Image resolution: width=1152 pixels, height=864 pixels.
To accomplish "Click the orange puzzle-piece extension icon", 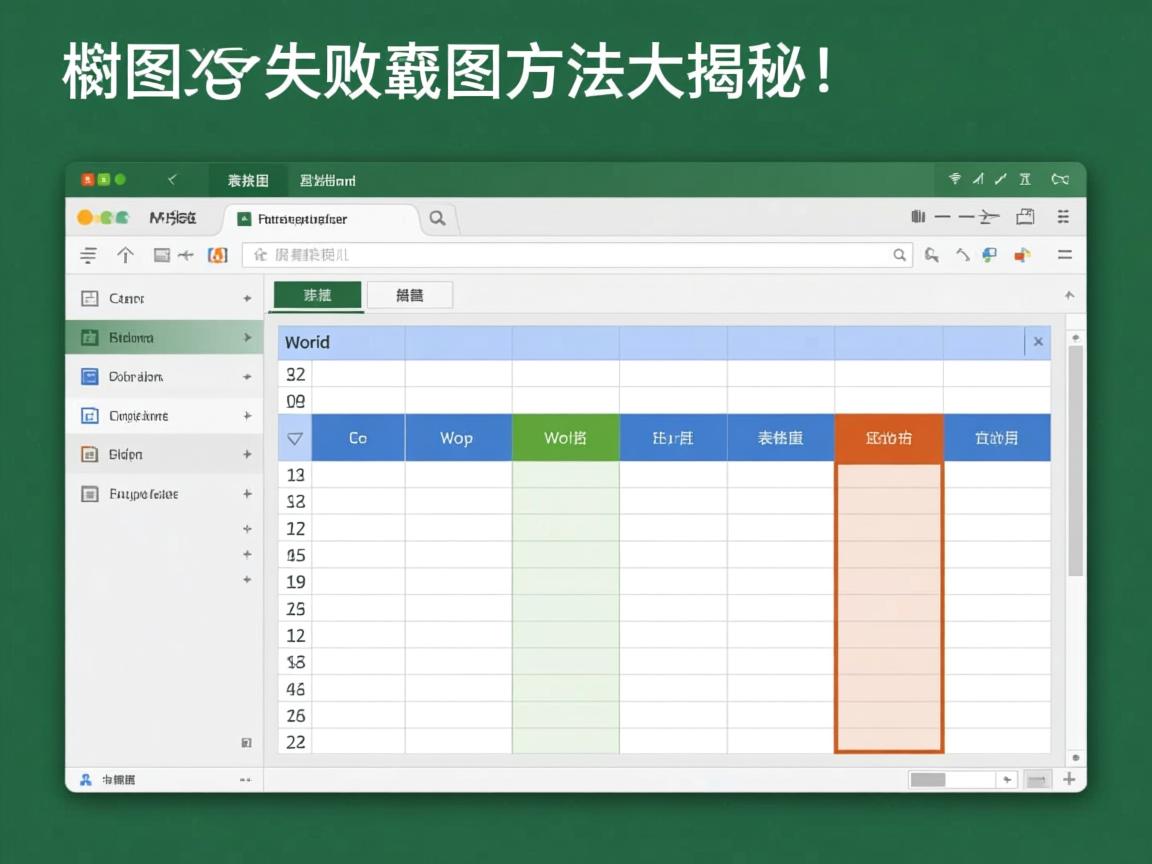I will (1022, 255).
